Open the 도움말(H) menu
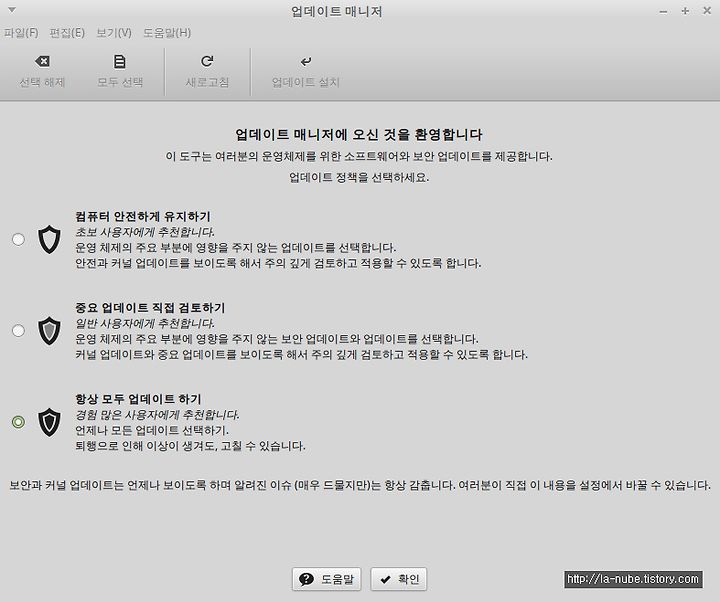720x602 pixels. 167,33
